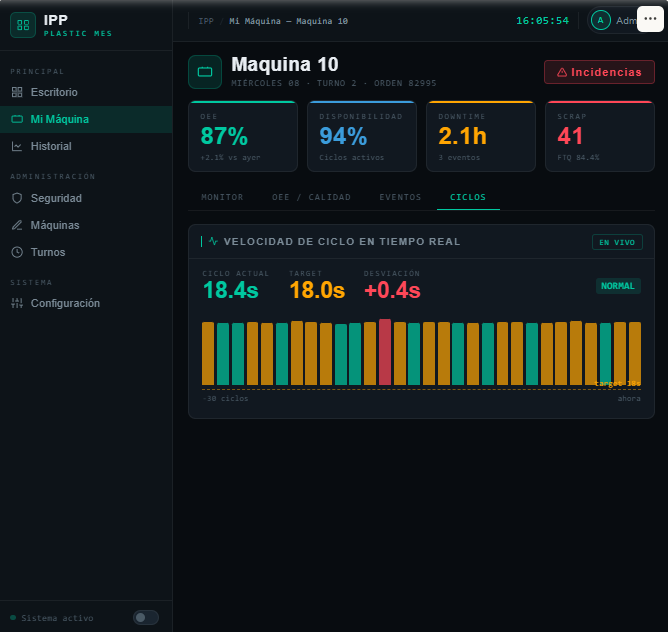Toggle the switch next to Sistema activo

(x=146, y=617)
